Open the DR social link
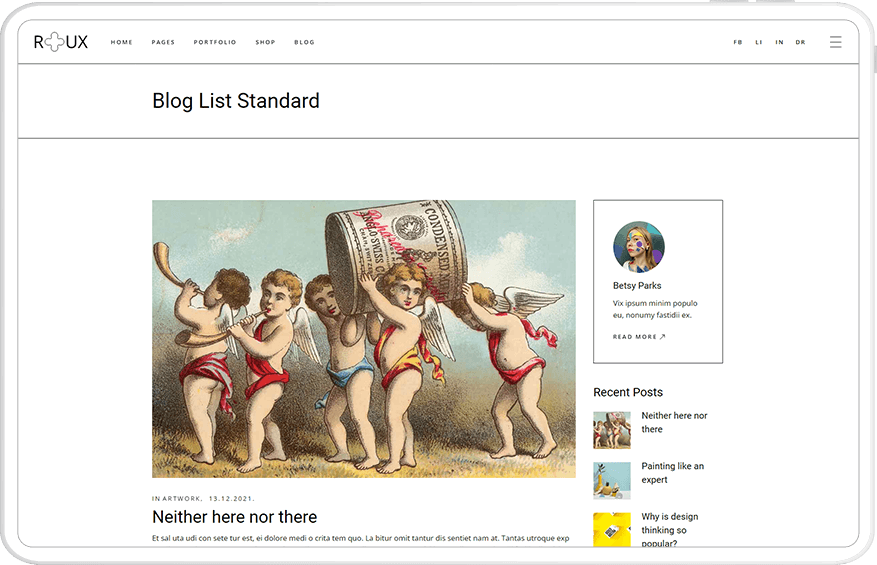 800,42
